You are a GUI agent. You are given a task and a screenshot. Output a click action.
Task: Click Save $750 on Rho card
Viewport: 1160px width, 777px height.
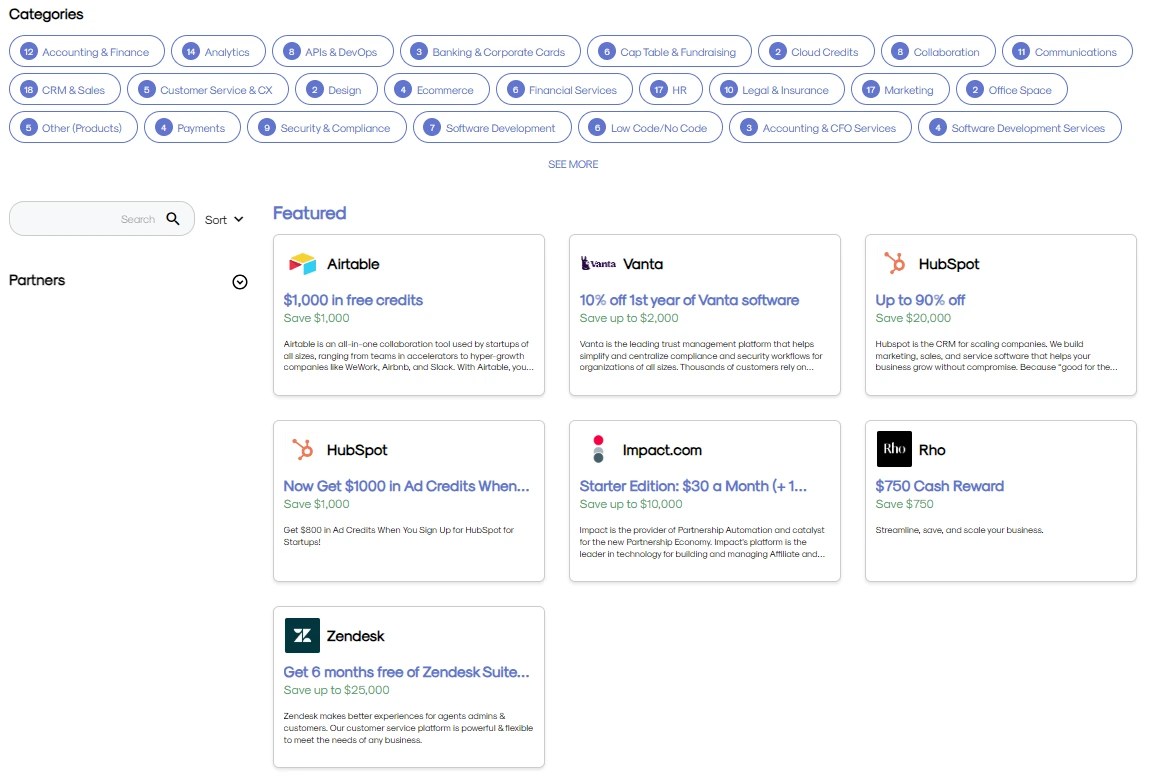pyautogui.click(x=904, y=504)
